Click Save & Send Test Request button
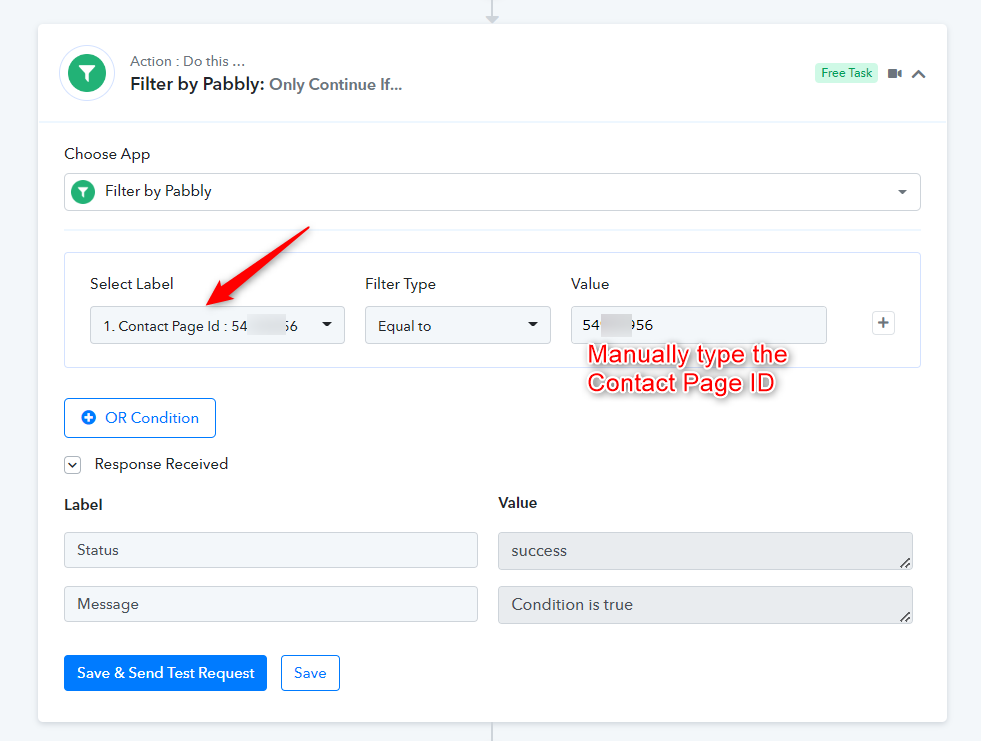This screenshot has height=741, width=981. click(x=165, y=673)
